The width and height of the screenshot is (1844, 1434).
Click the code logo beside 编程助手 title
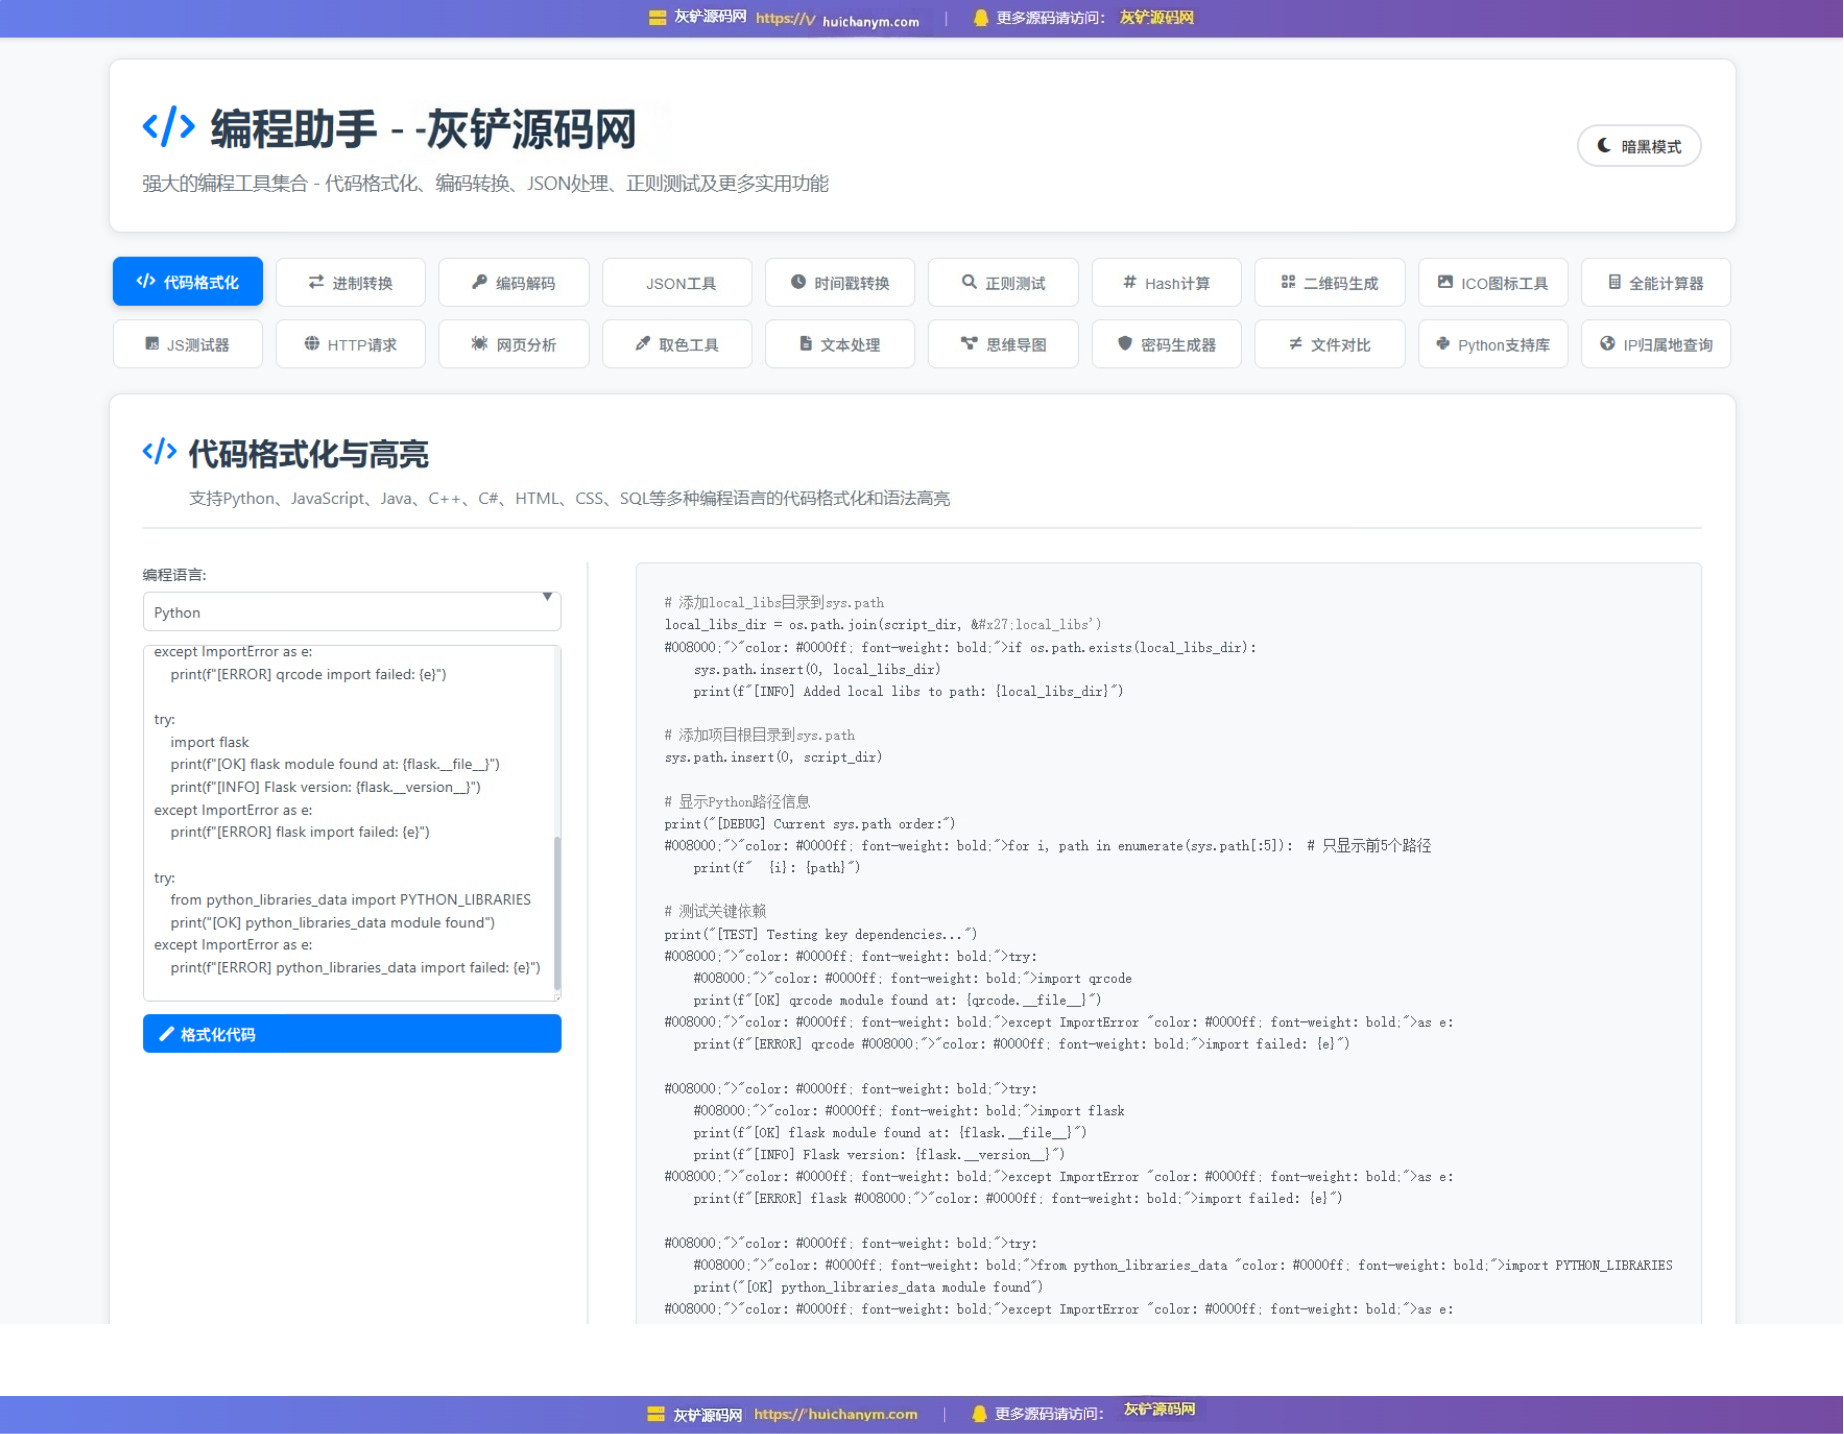pyautogui.click(x=169, y=127)
